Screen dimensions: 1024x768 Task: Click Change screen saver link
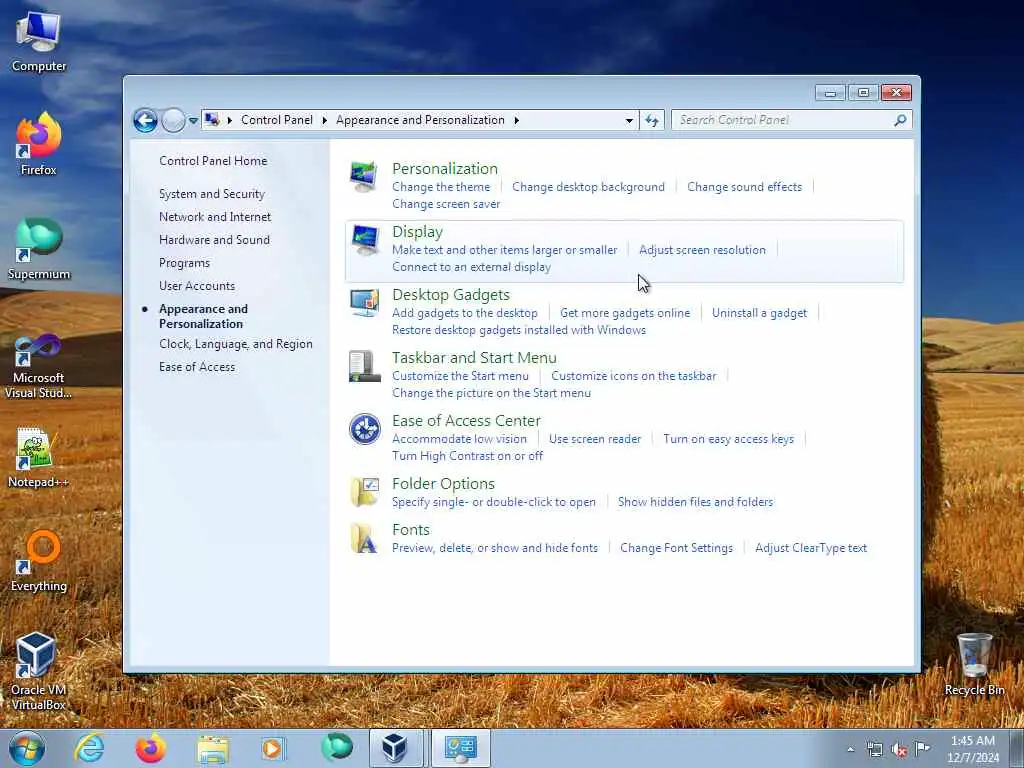(446, 204)
